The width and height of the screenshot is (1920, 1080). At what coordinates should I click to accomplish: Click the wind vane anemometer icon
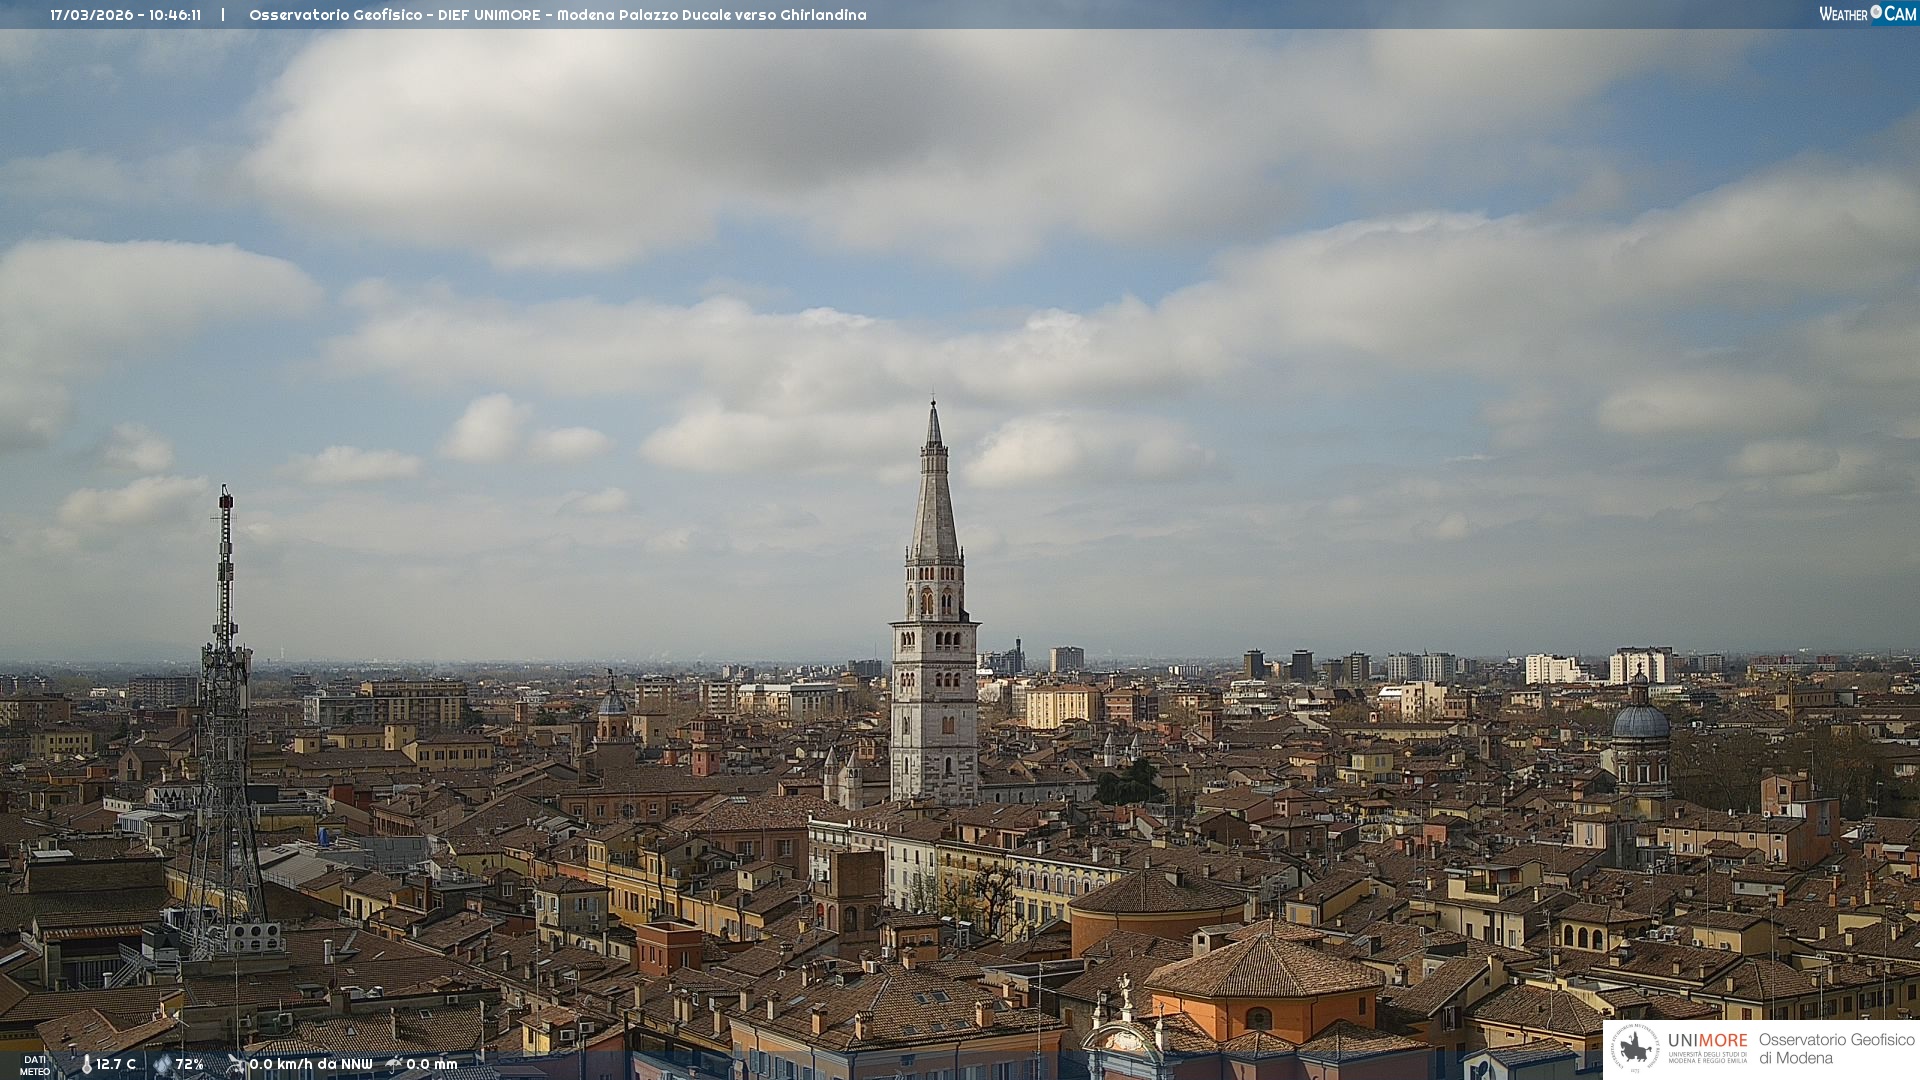click(x=236, y=1065)
